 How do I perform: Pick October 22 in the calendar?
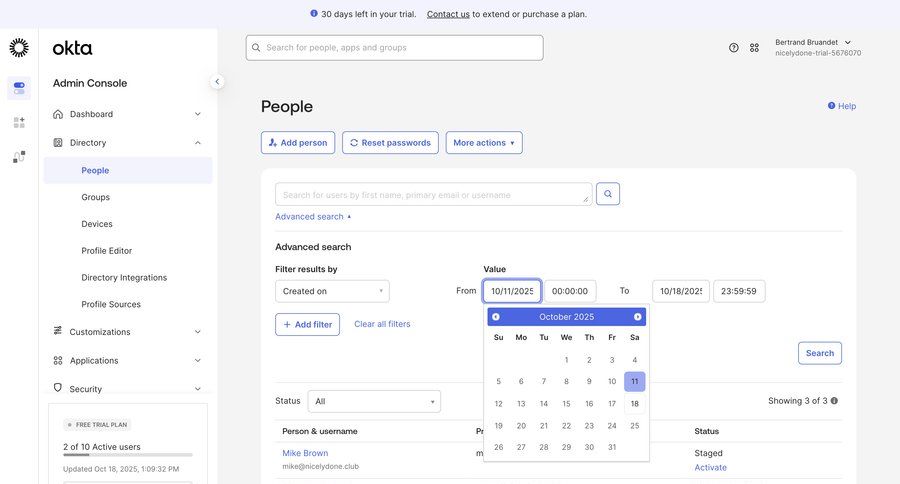point(567,425)
